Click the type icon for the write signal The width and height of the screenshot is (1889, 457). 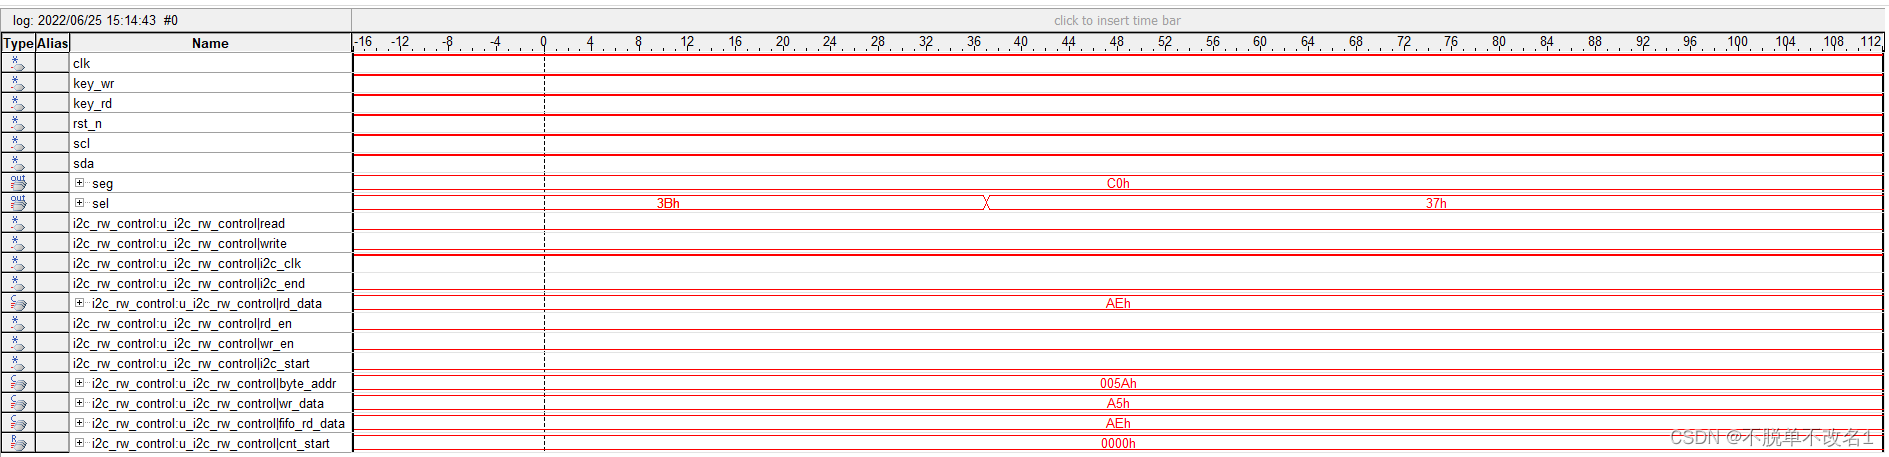18,243
